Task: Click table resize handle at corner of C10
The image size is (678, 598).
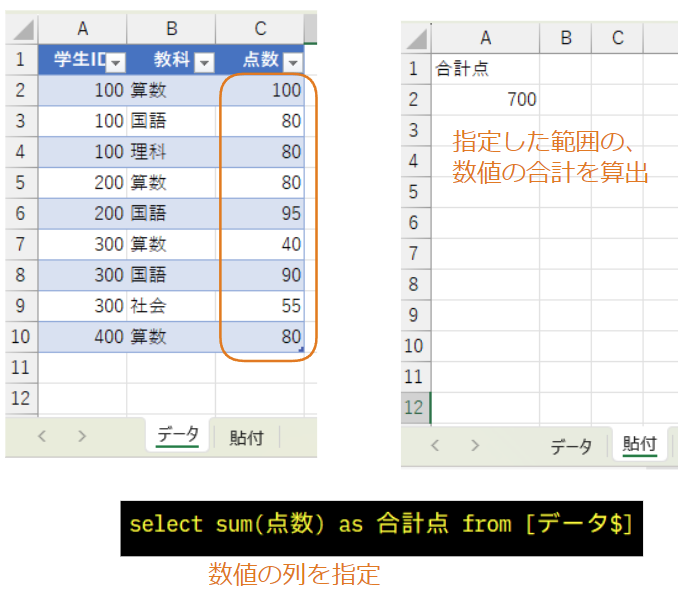Action: click(301, 349)
